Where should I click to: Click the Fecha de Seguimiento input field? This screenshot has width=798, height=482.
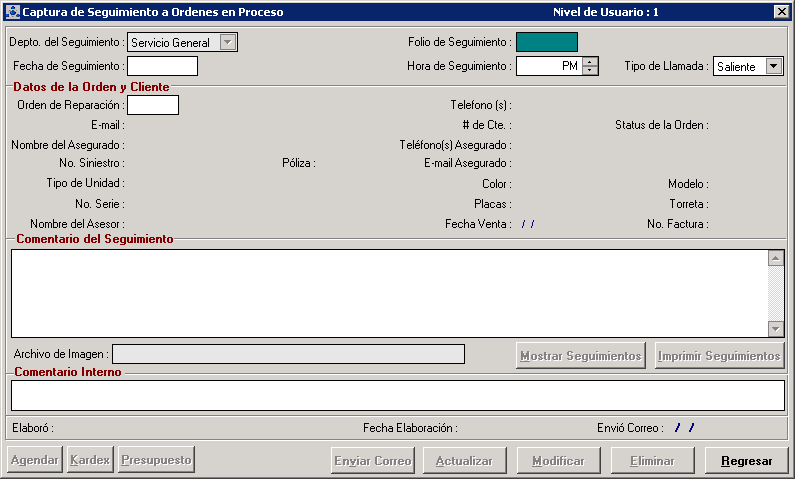(x=162, y=66)
